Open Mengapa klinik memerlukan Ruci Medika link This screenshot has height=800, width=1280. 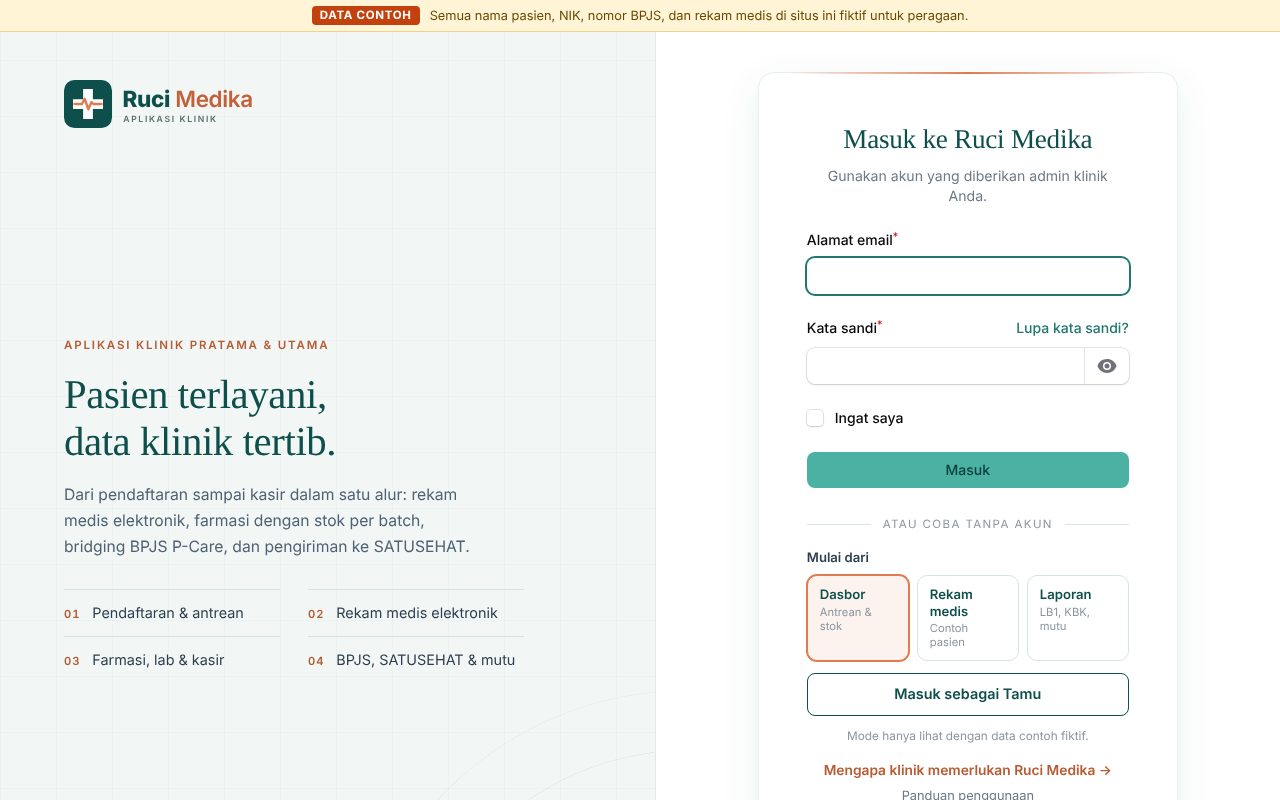(x=968, y=770)
